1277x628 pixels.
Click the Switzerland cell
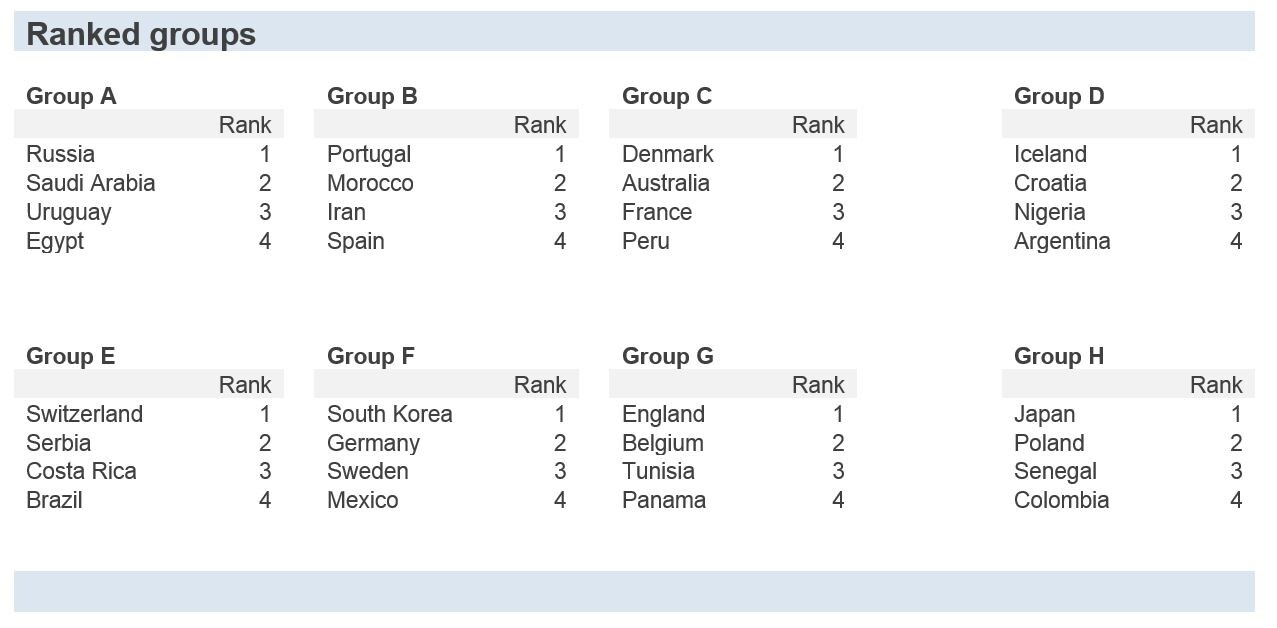tap(84, 414)
